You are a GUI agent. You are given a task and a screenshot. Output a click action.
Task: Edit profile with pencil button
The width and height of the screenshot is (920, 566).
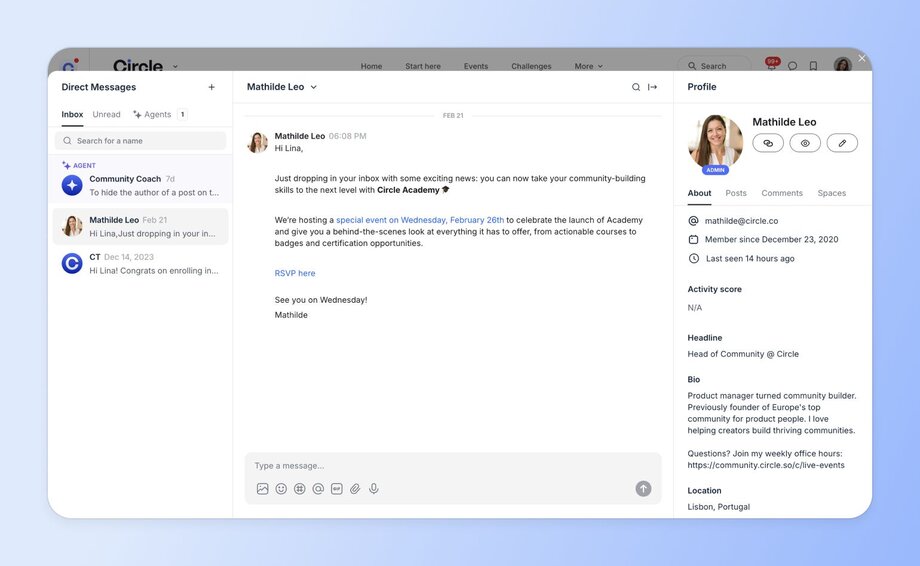pyautogui.click(x=842, y=143)
